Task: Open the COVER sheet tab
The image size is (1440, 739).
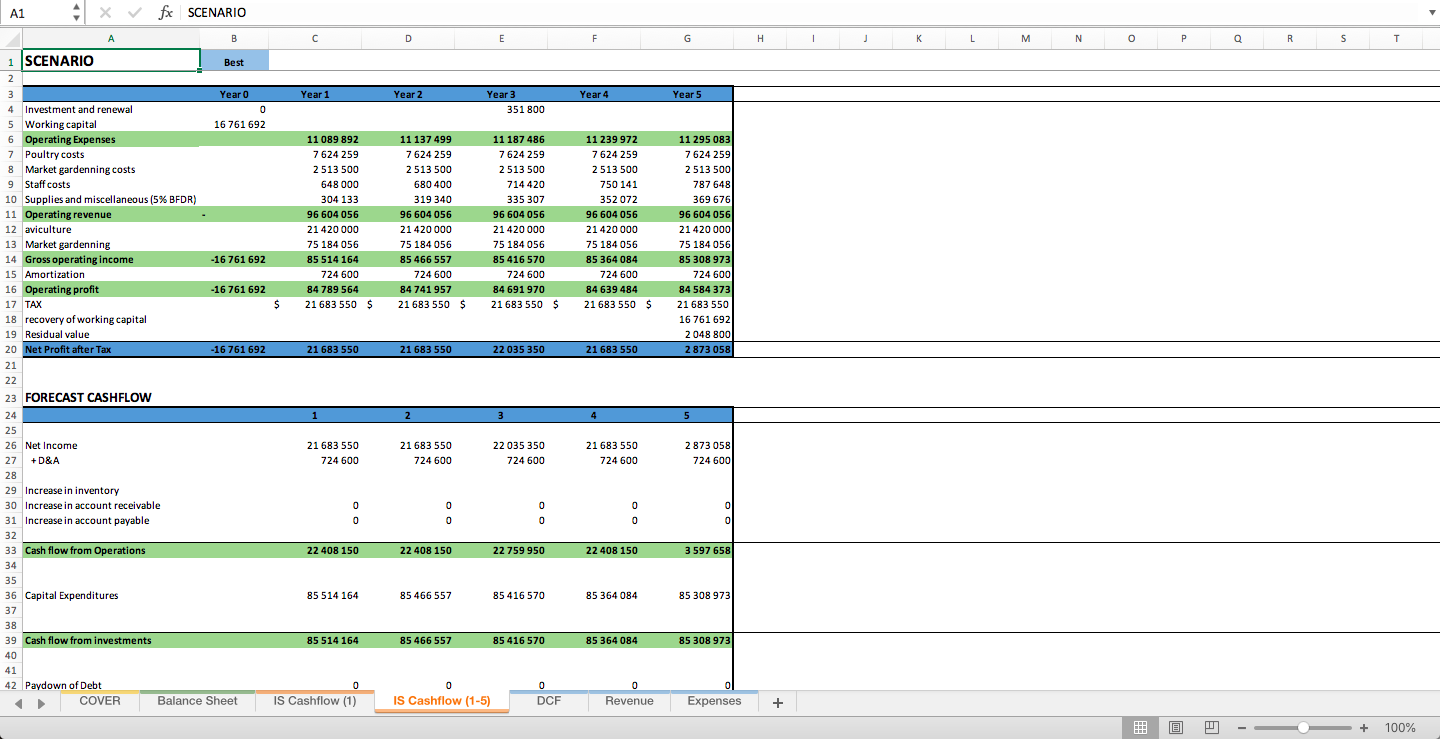Action: click(x=100, y=701)
